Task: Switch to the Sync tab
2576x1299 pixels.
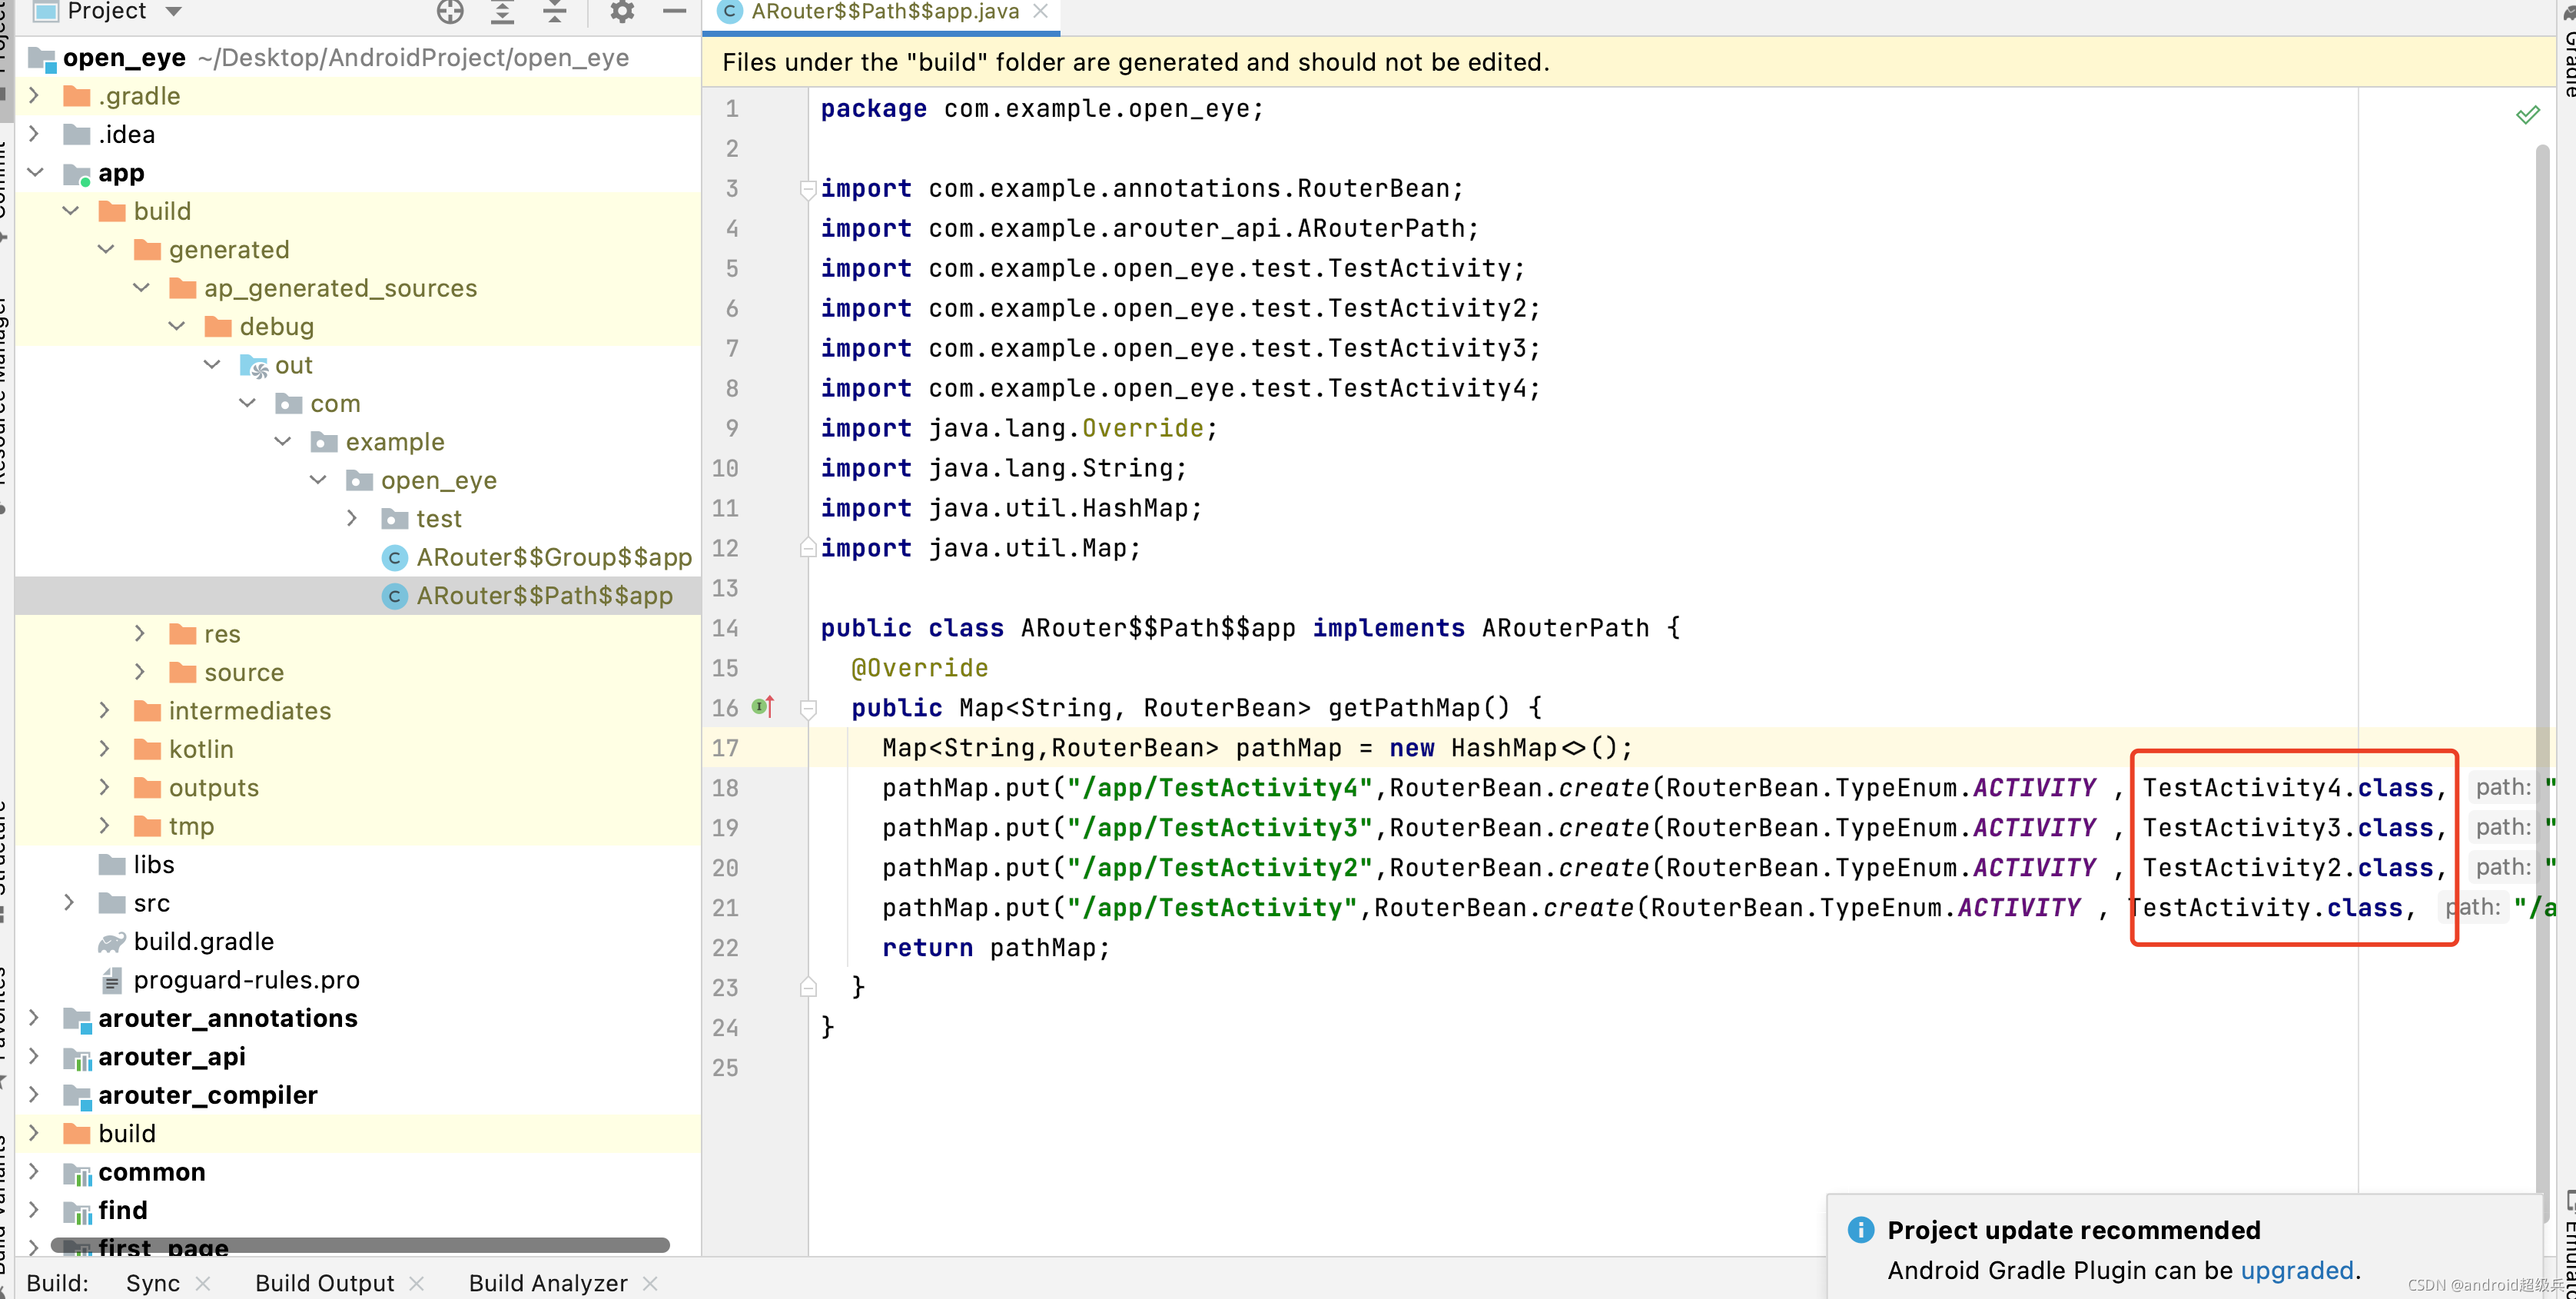Action: pos(153,1283)
